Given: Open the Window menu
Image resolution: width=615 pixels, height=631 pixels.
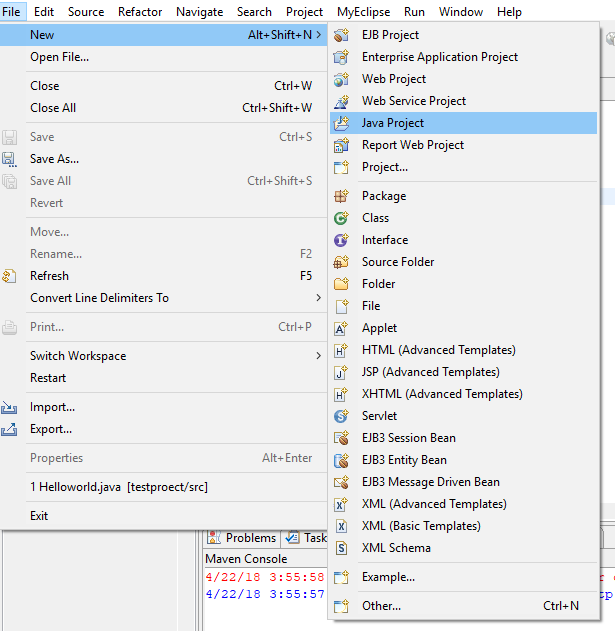Looking at the screenshot, I should (461, 12).
